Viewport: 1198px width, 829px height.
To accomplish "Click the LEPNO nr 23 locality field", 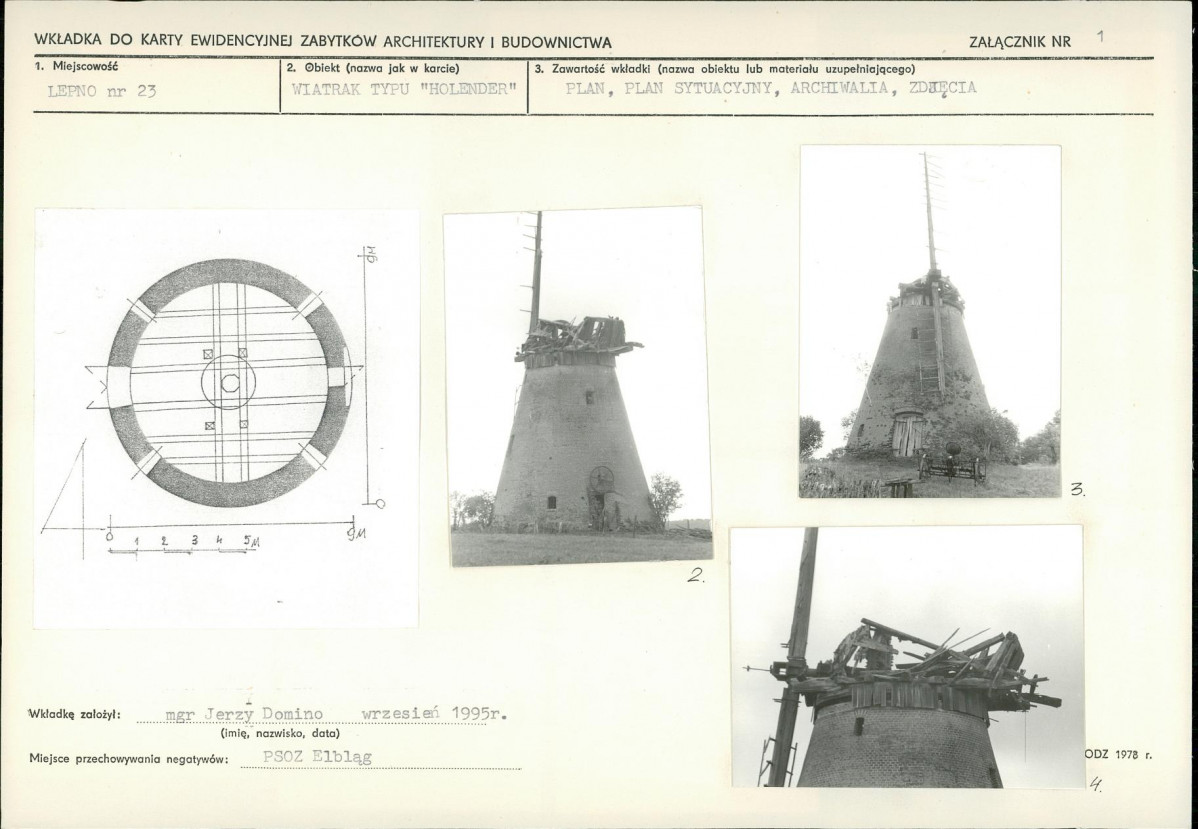I will pyautogui.click(x=102, y=91).
